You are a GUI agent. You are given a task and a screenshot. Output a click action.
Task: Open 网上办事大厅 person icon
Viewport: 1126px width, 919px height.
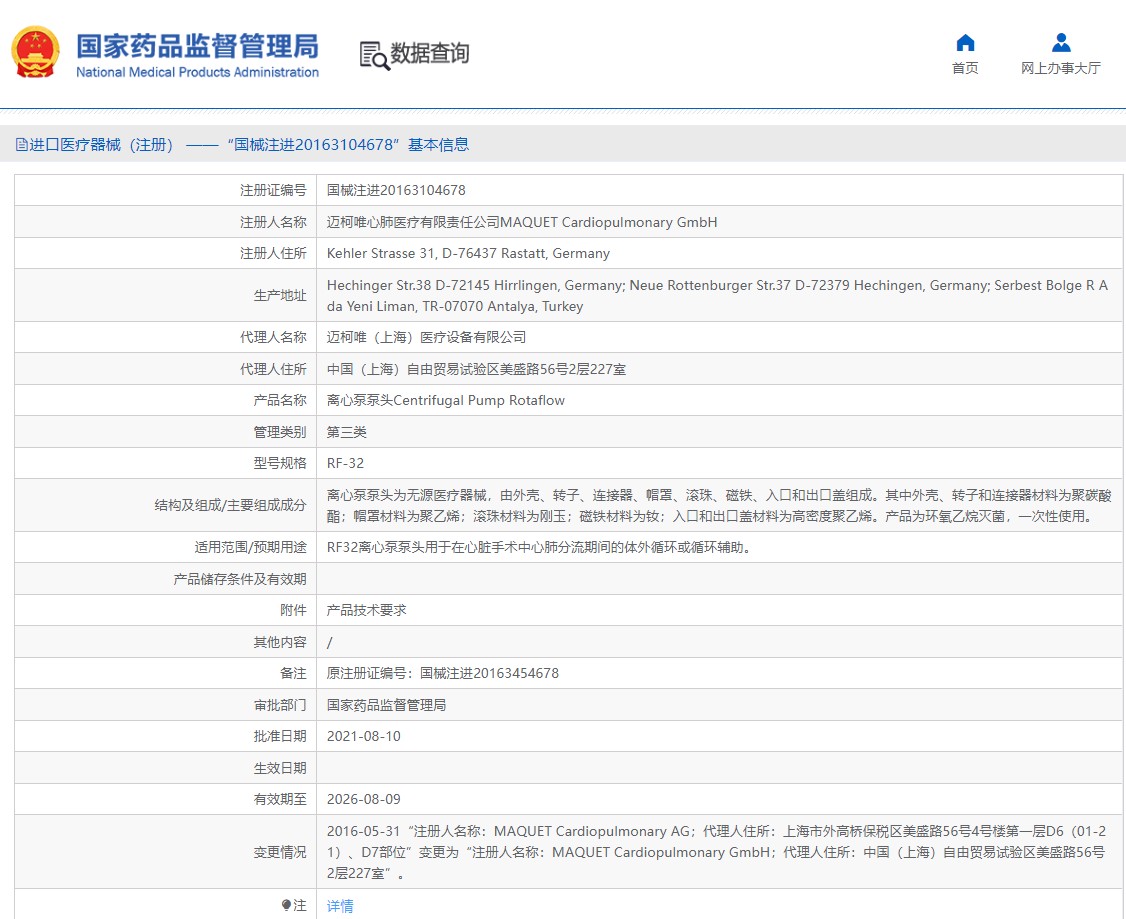pyautogui.click(x=1061, y=43)
